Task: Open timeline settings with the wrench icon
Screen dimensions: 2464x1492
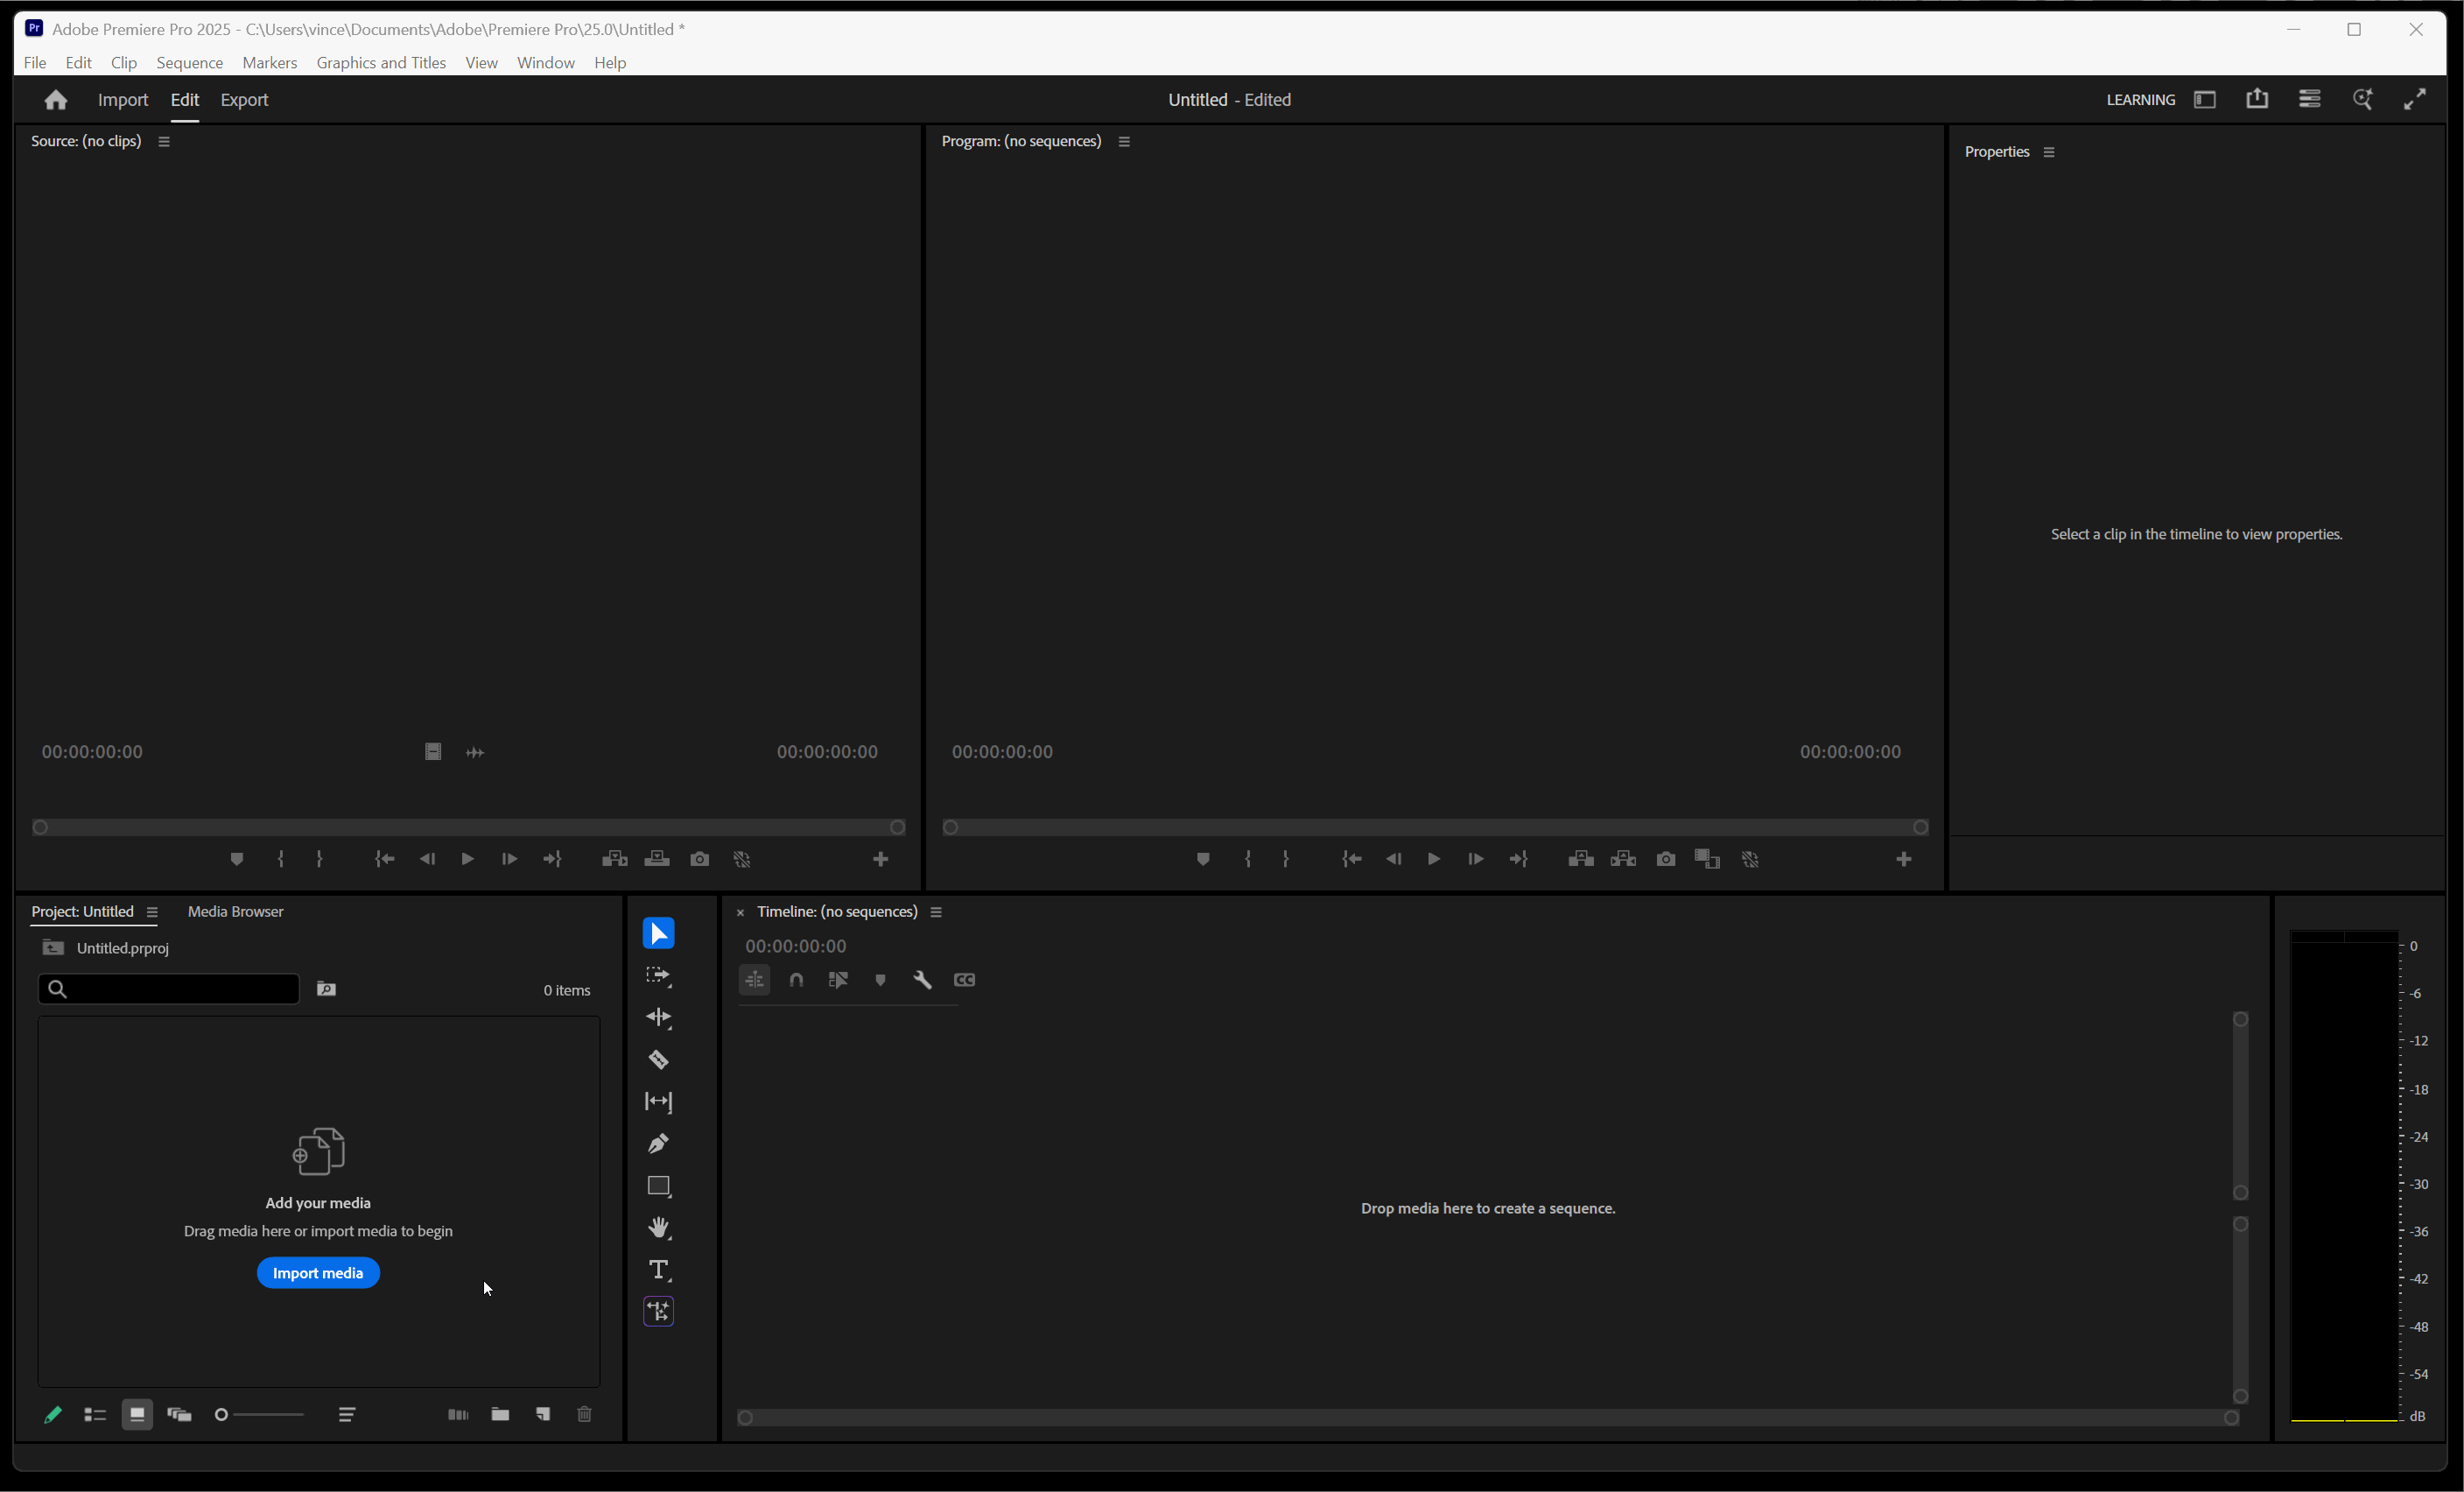Action: pos(922,980)
